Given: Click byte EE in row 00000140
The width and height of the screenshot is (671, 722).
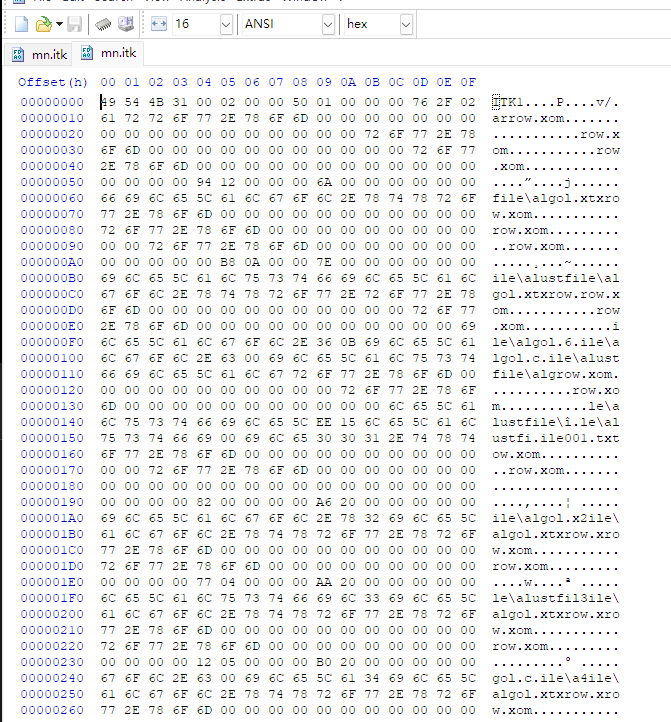Looking at the screenshot, I should 324,422.
